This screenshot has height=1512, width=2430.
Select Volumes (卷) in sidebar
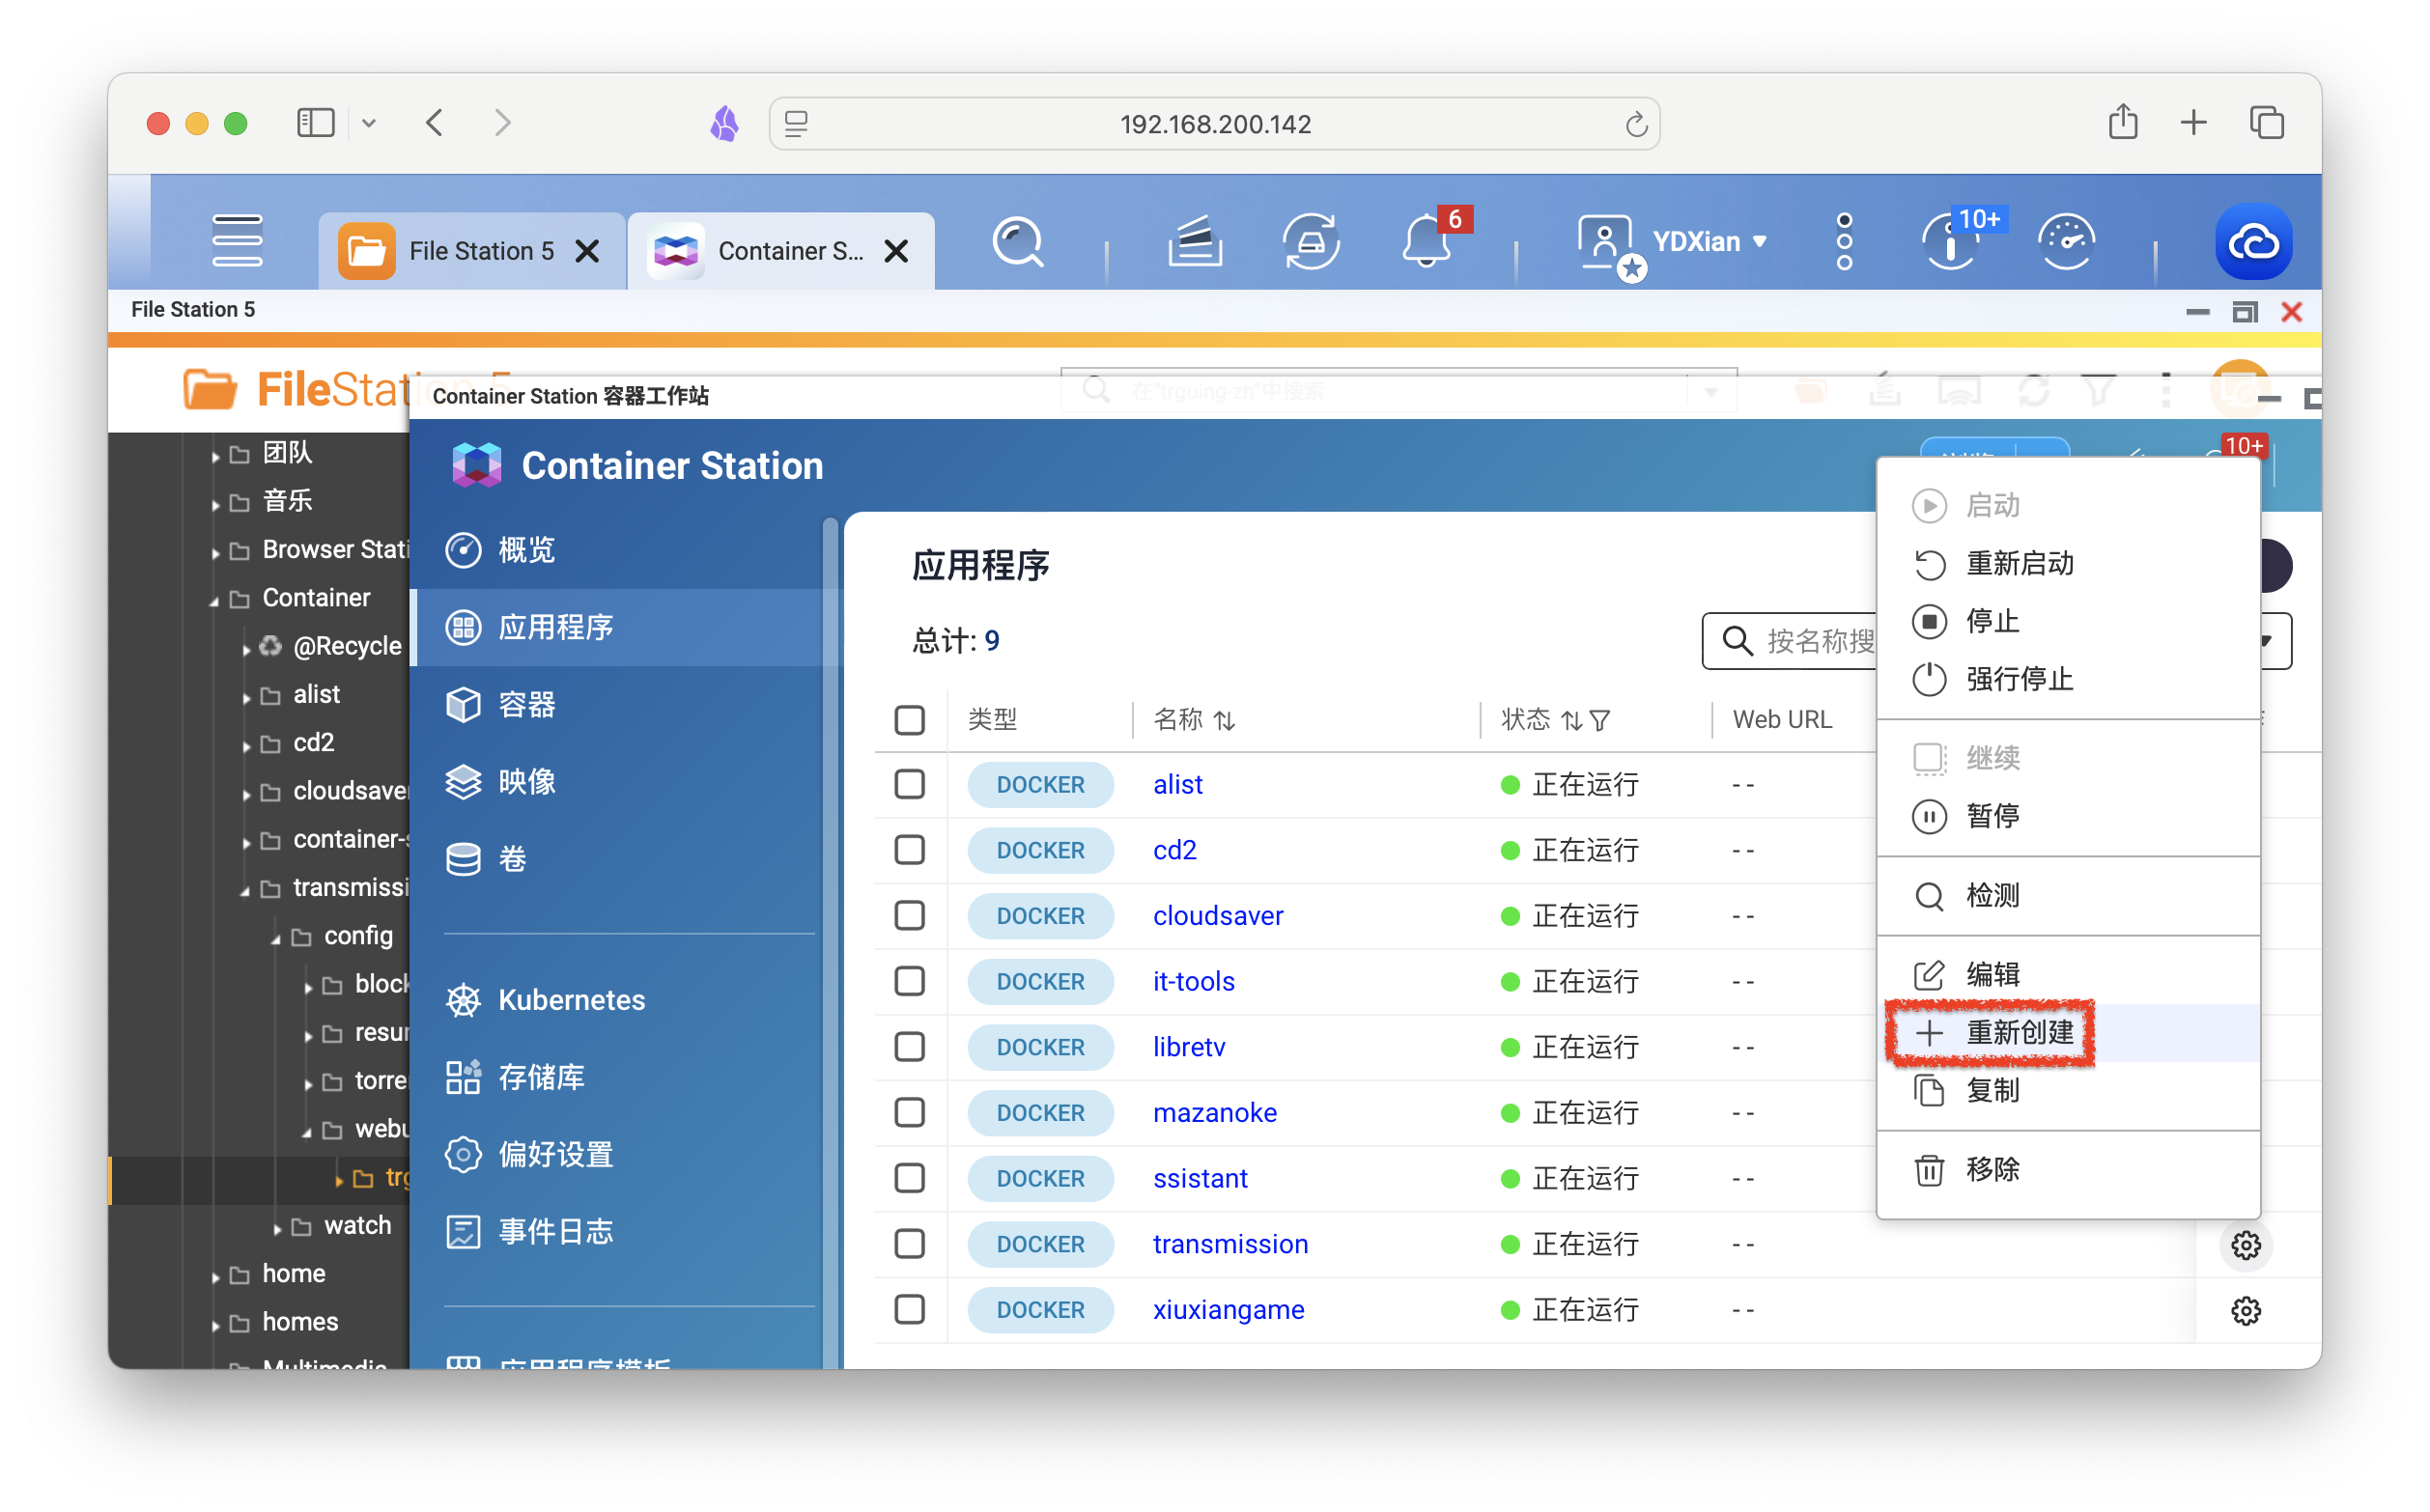[627, 859]
